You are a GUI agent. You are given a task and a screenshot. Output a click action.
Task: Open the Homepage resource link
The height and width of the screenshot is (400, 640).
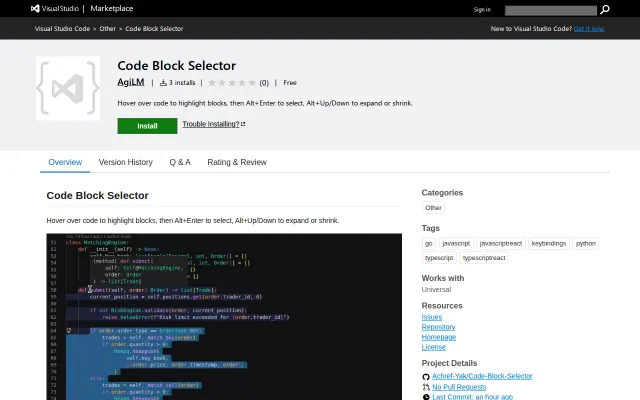(x=439, y=337)
